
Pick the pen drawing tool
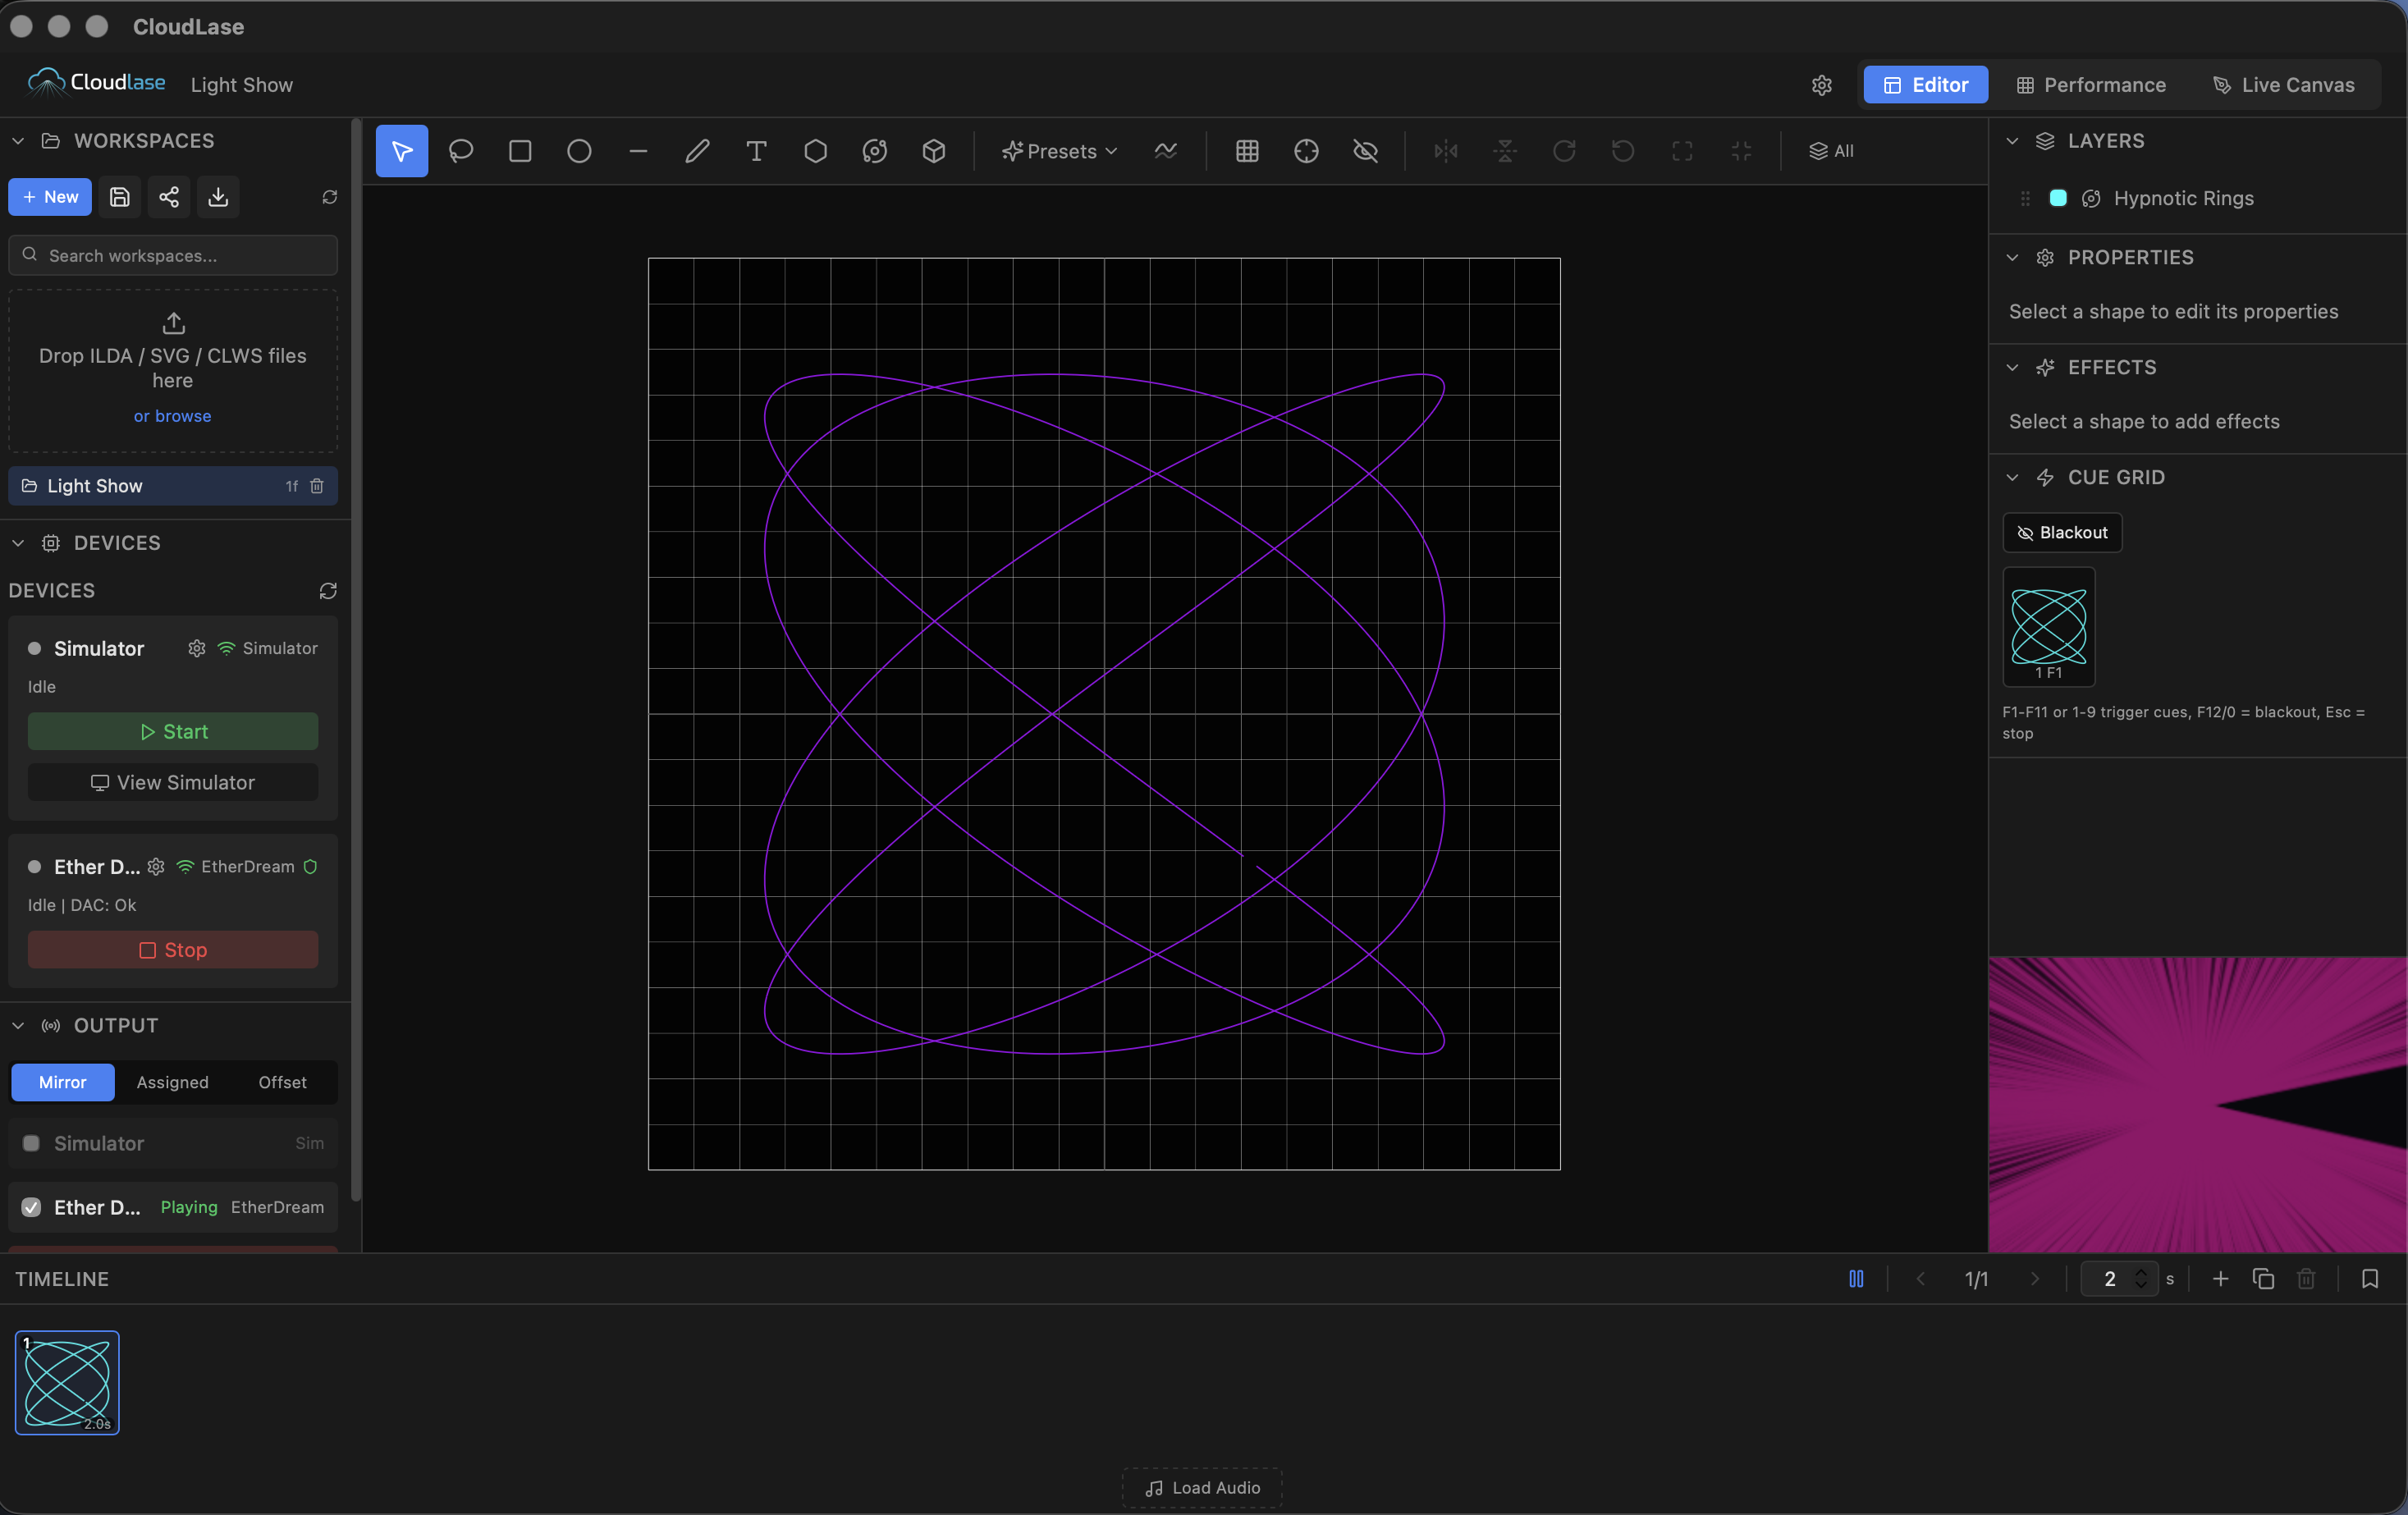[x=697, y=151]
